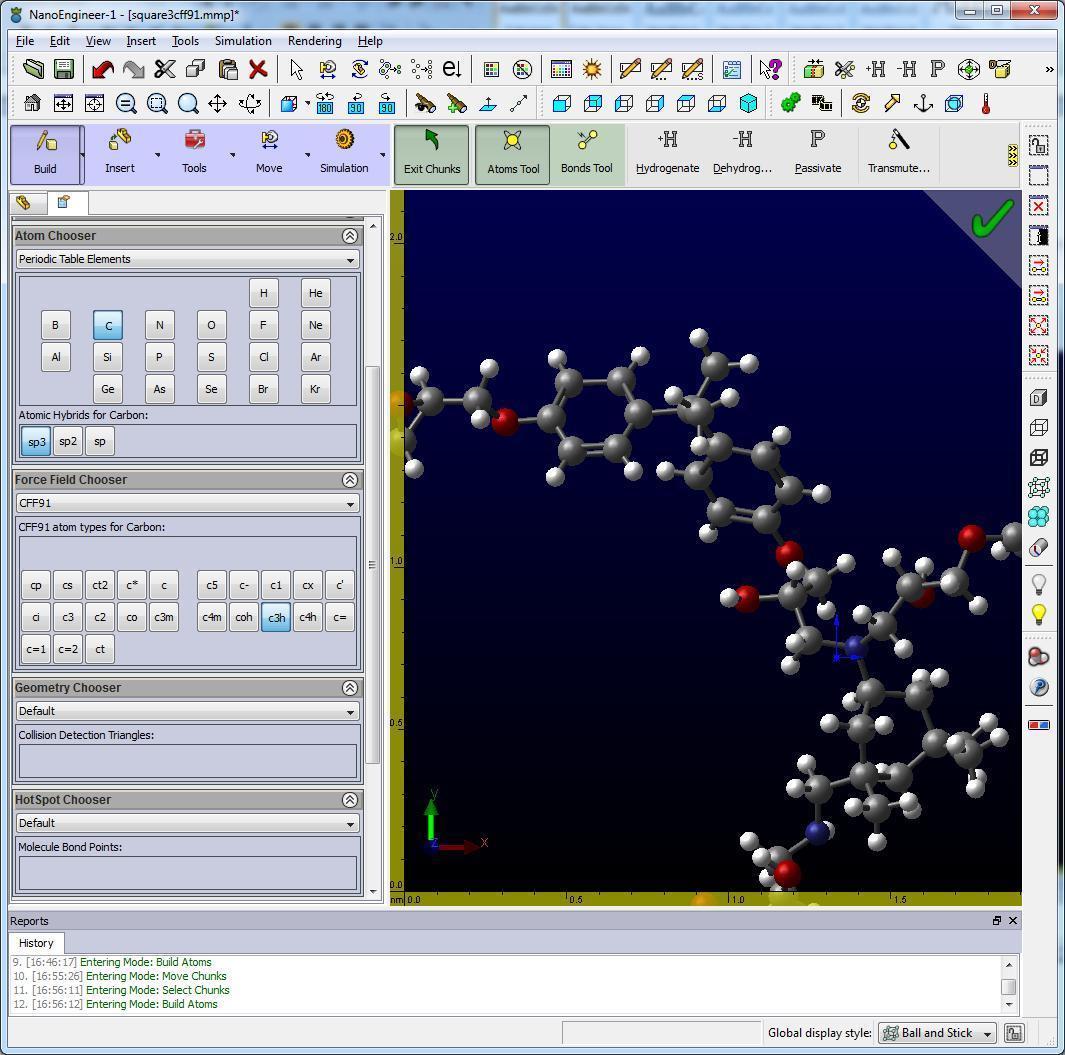Viewport: 1065px width, 1055px height.
Task: Click the coh atom type button
Action: click(x=244, y=617)
